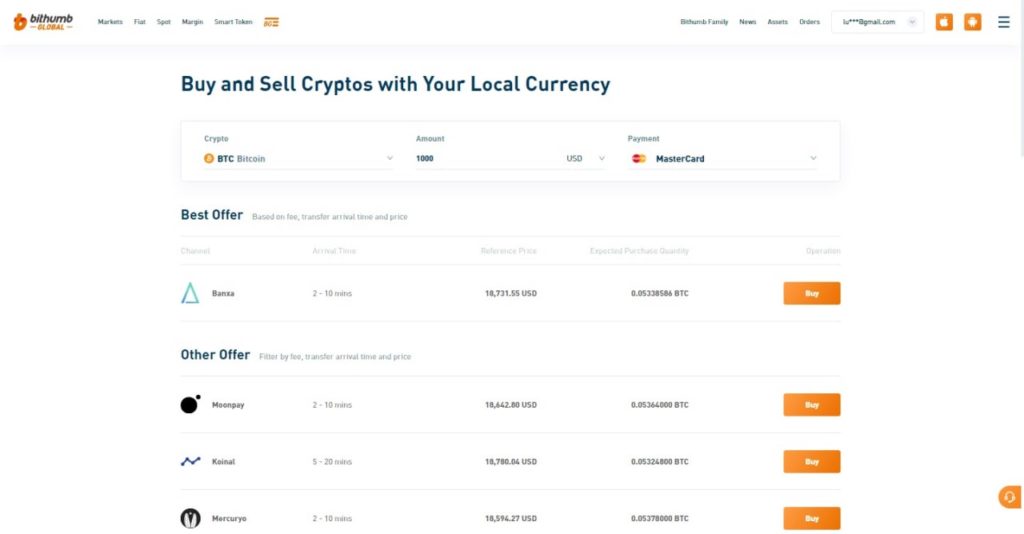The image size is (1024, 534).
Task: Go to the Margin menu item
Action: [x=192, y=22]
